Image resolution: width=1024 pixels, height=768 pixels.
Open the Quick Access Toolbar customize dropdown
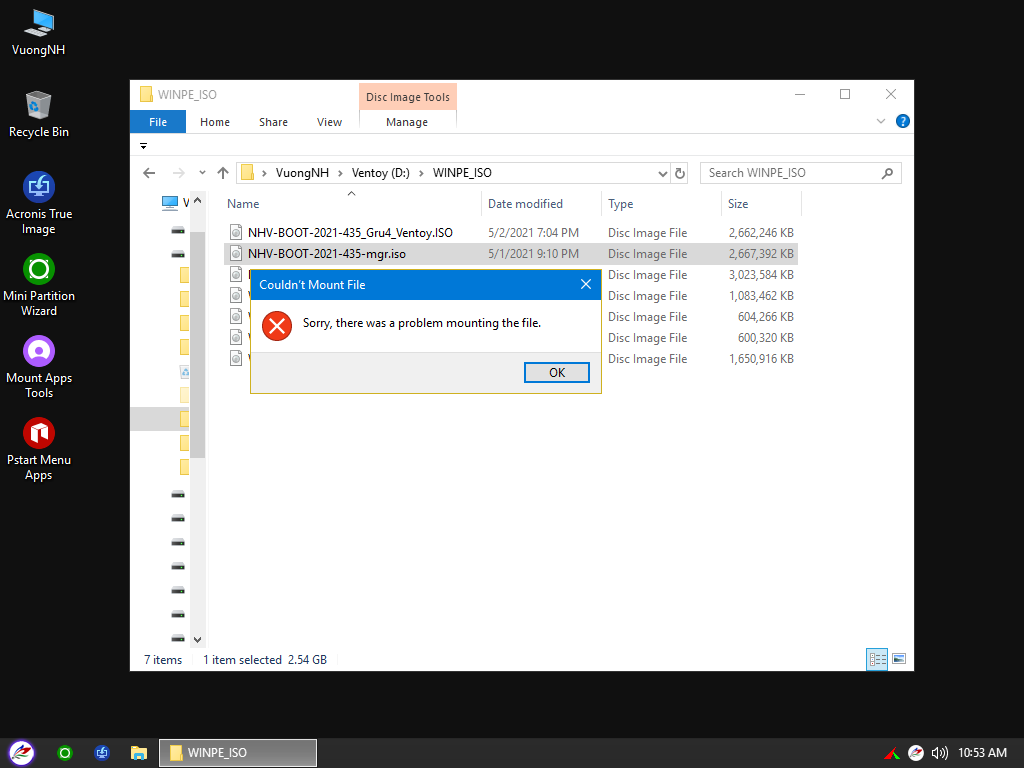click(144, 146)
